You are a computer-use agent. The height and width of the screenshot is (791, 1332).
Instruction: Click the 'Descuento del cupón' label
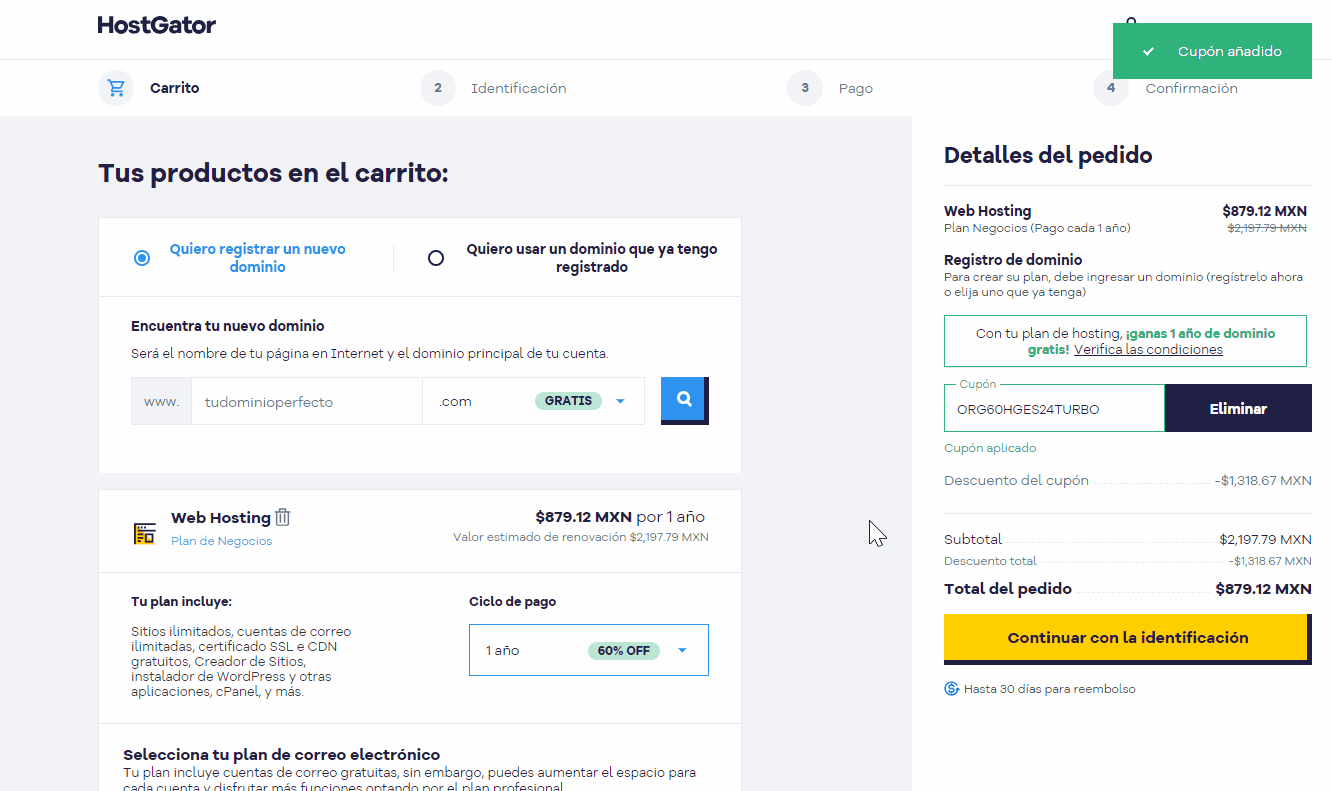tap(1016, 480)
